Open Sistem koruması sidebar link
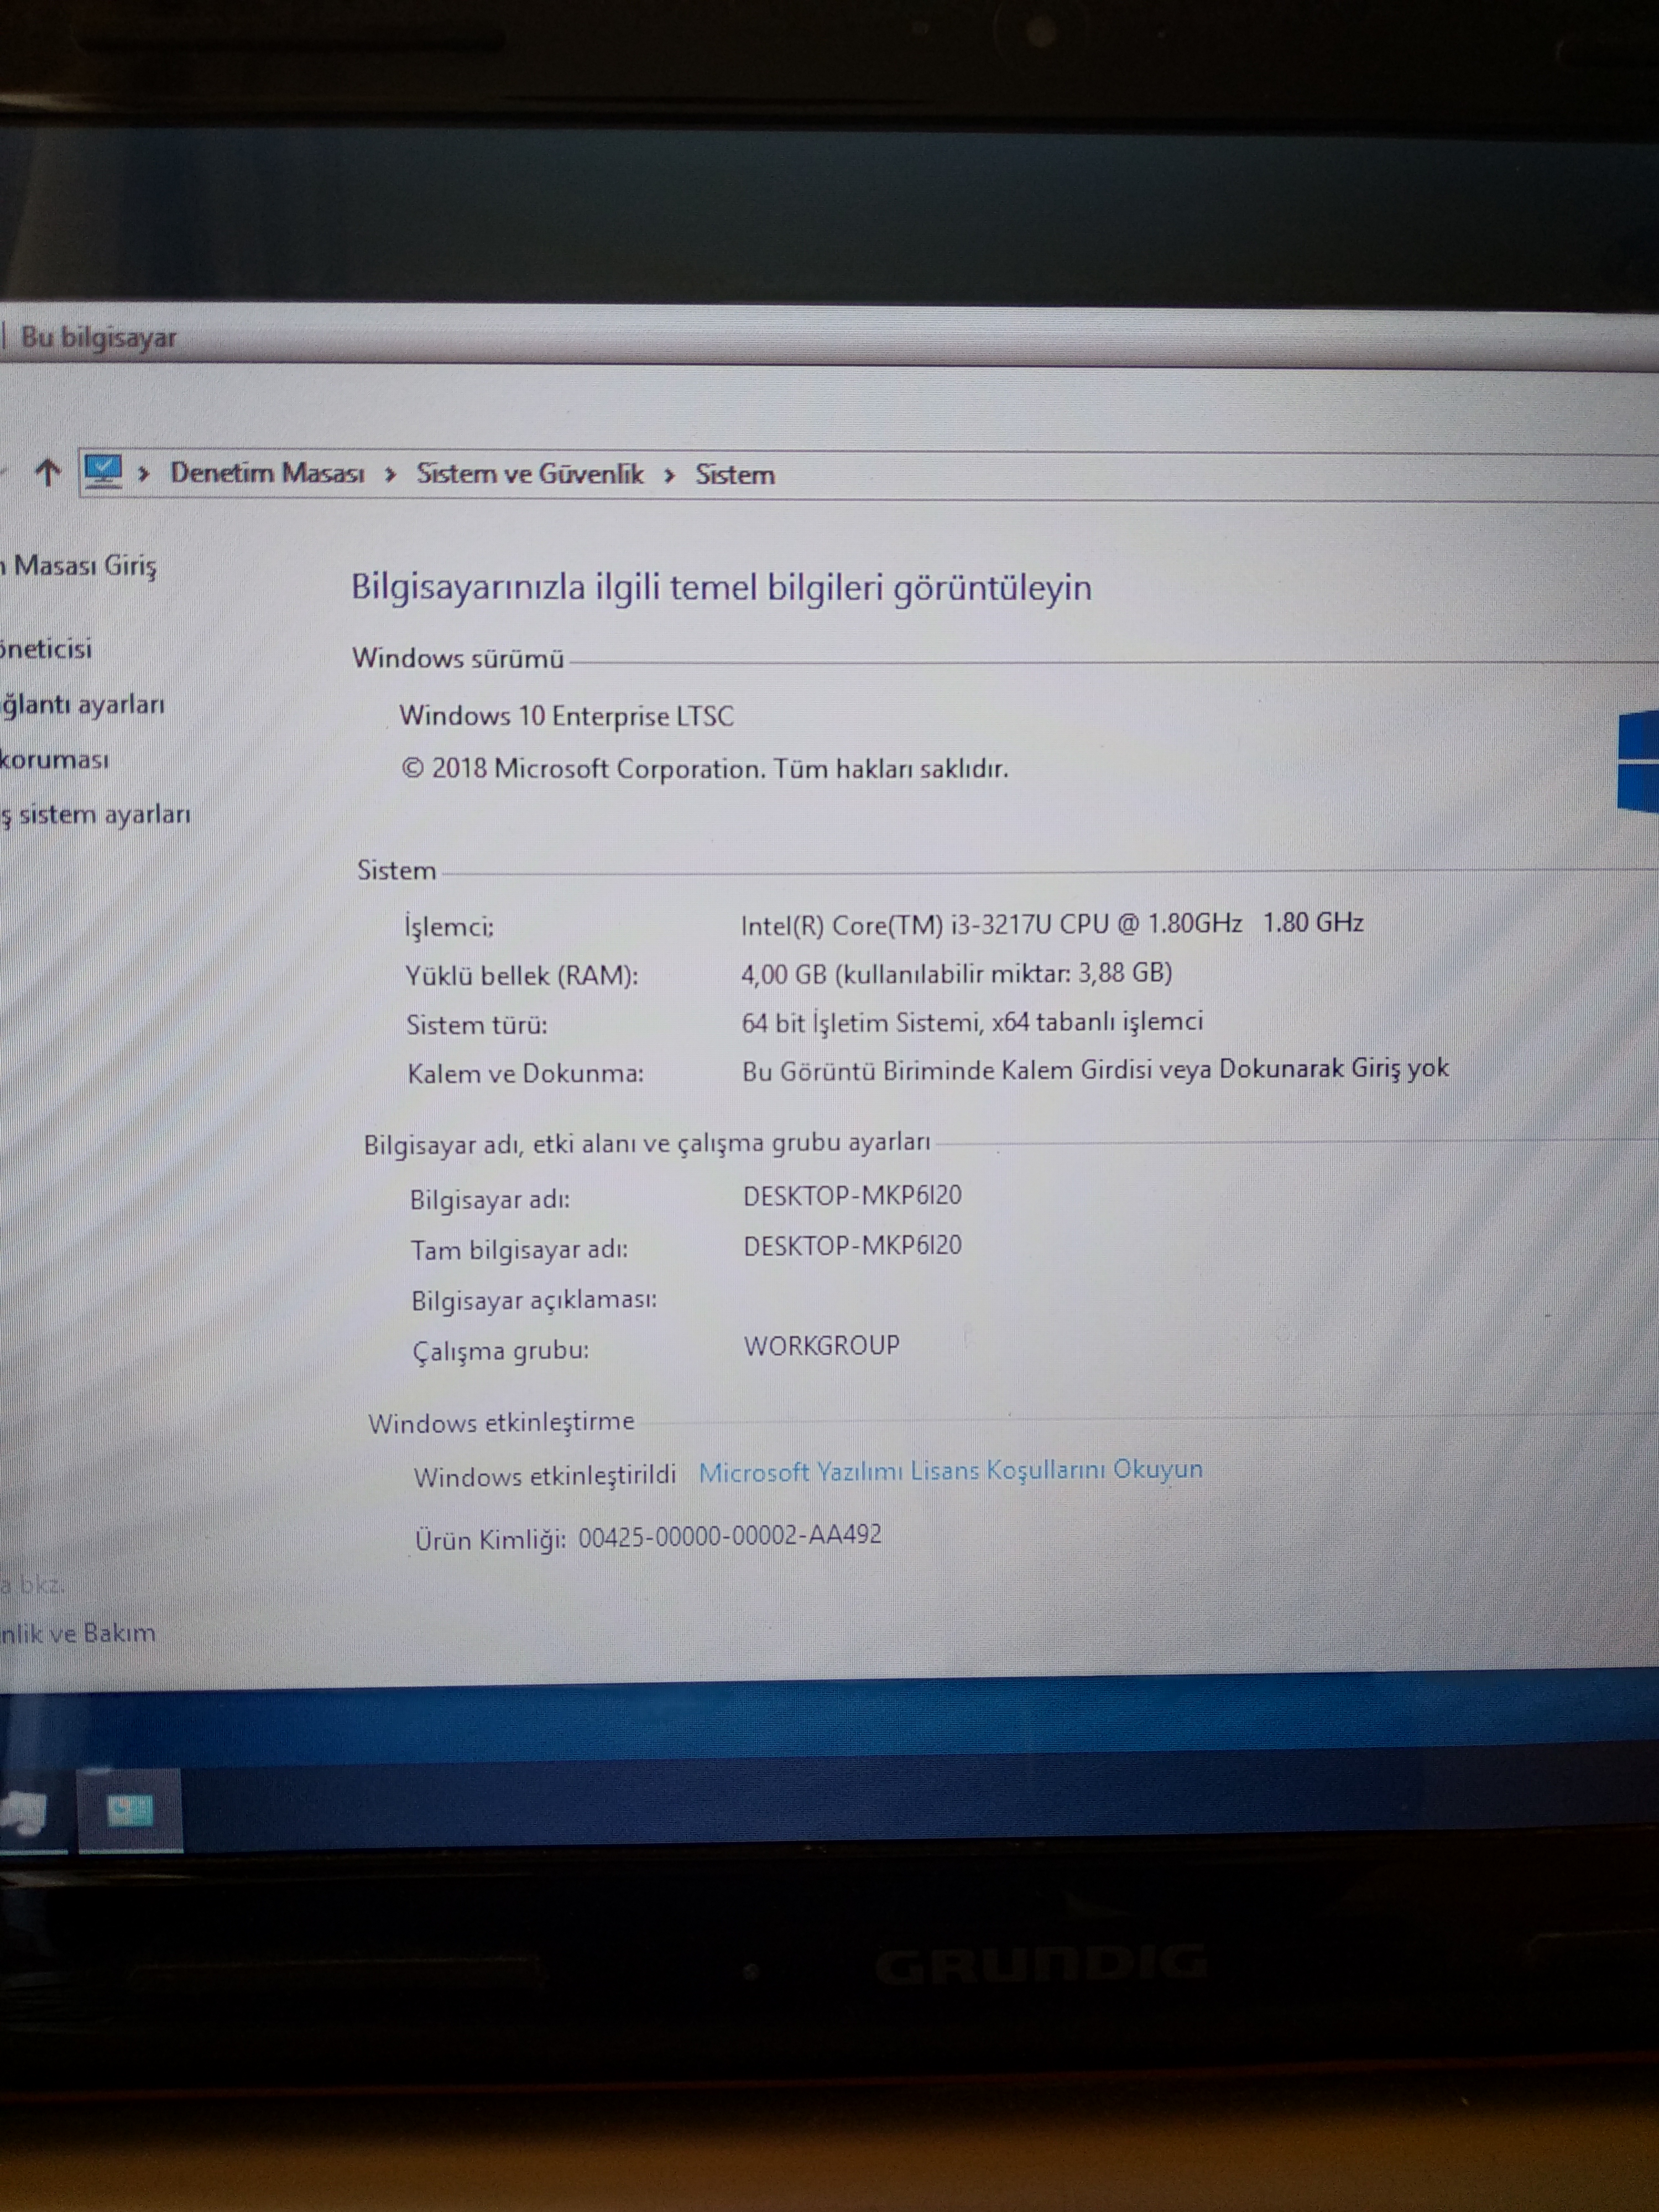Image resolution: width=1659 pixels, height=2212 pixels. (54, 759)
